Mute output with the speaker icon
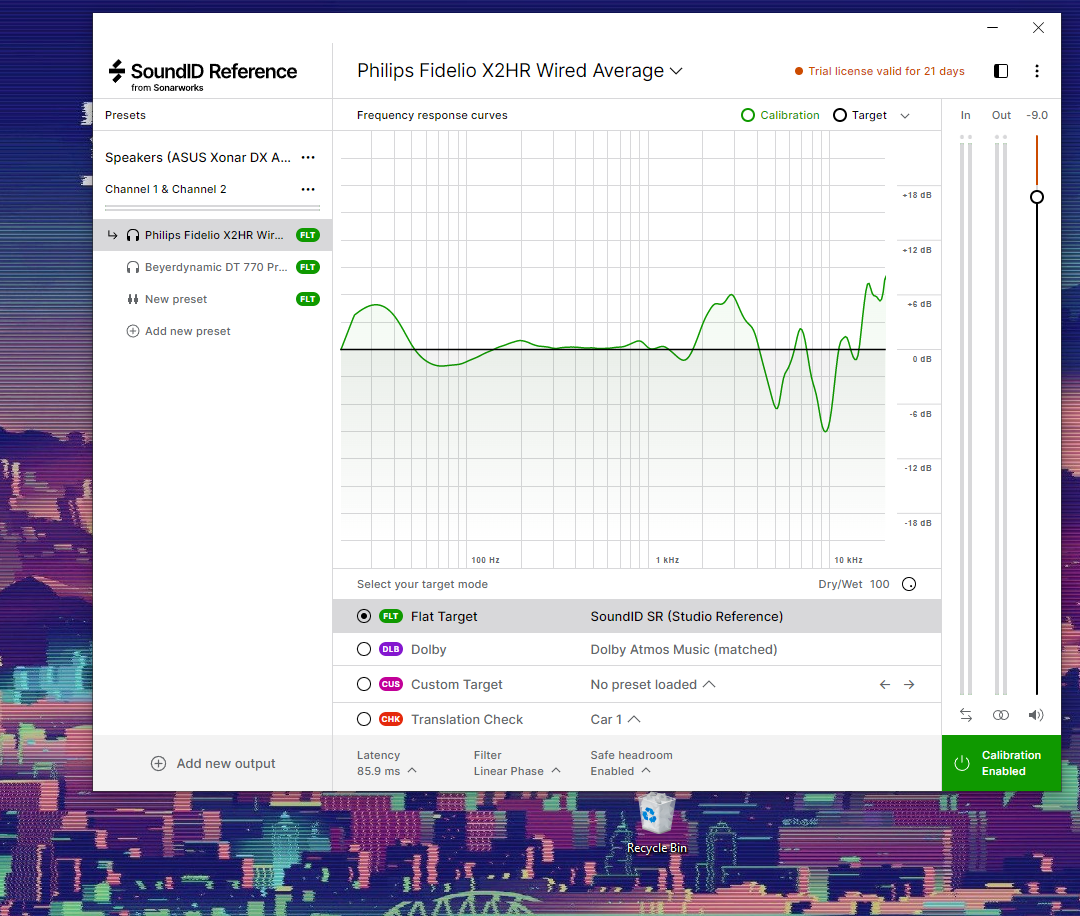1080x916 pixels. click(1036, 715)
